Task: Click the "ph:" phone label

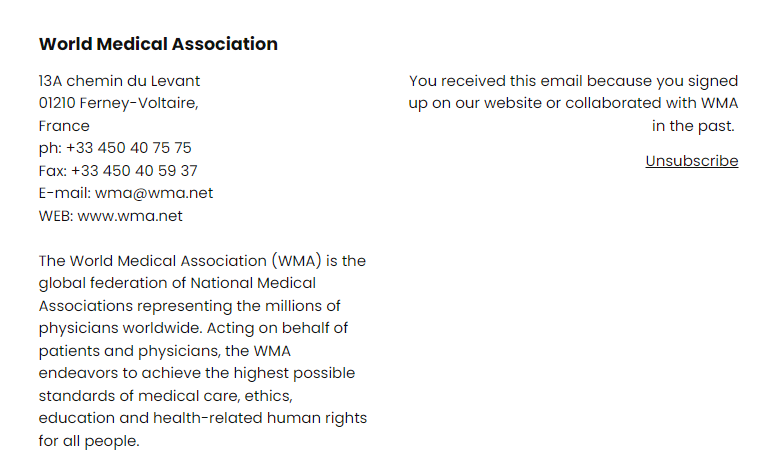Action: (50, 148)
